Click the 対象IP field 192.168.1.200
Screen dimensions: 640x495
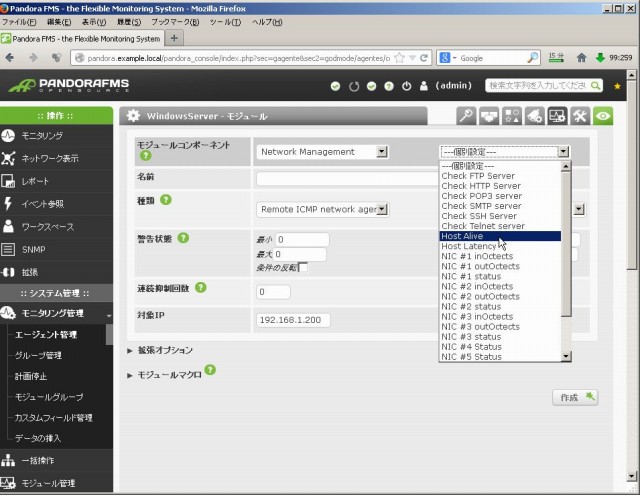(293, 320)
